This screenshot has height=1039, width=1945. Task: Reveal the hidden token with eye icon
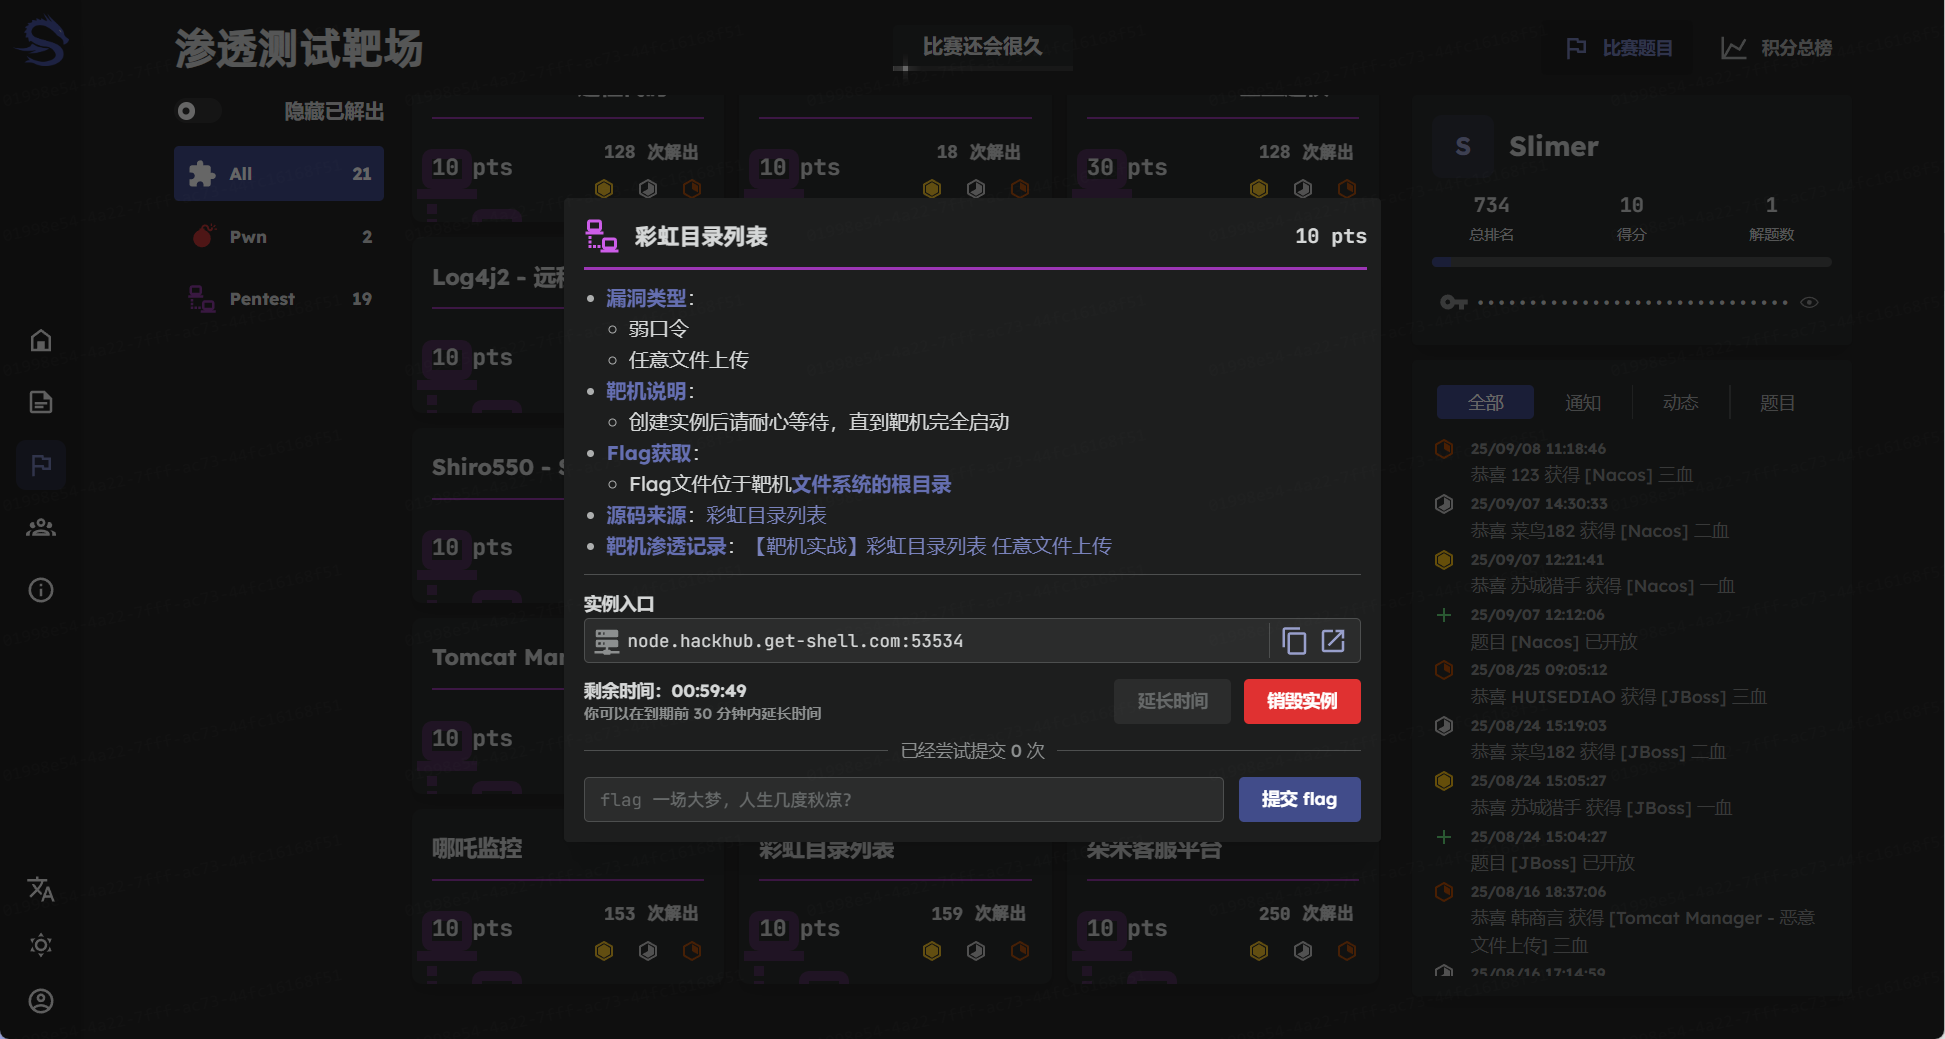(1809, 302)
